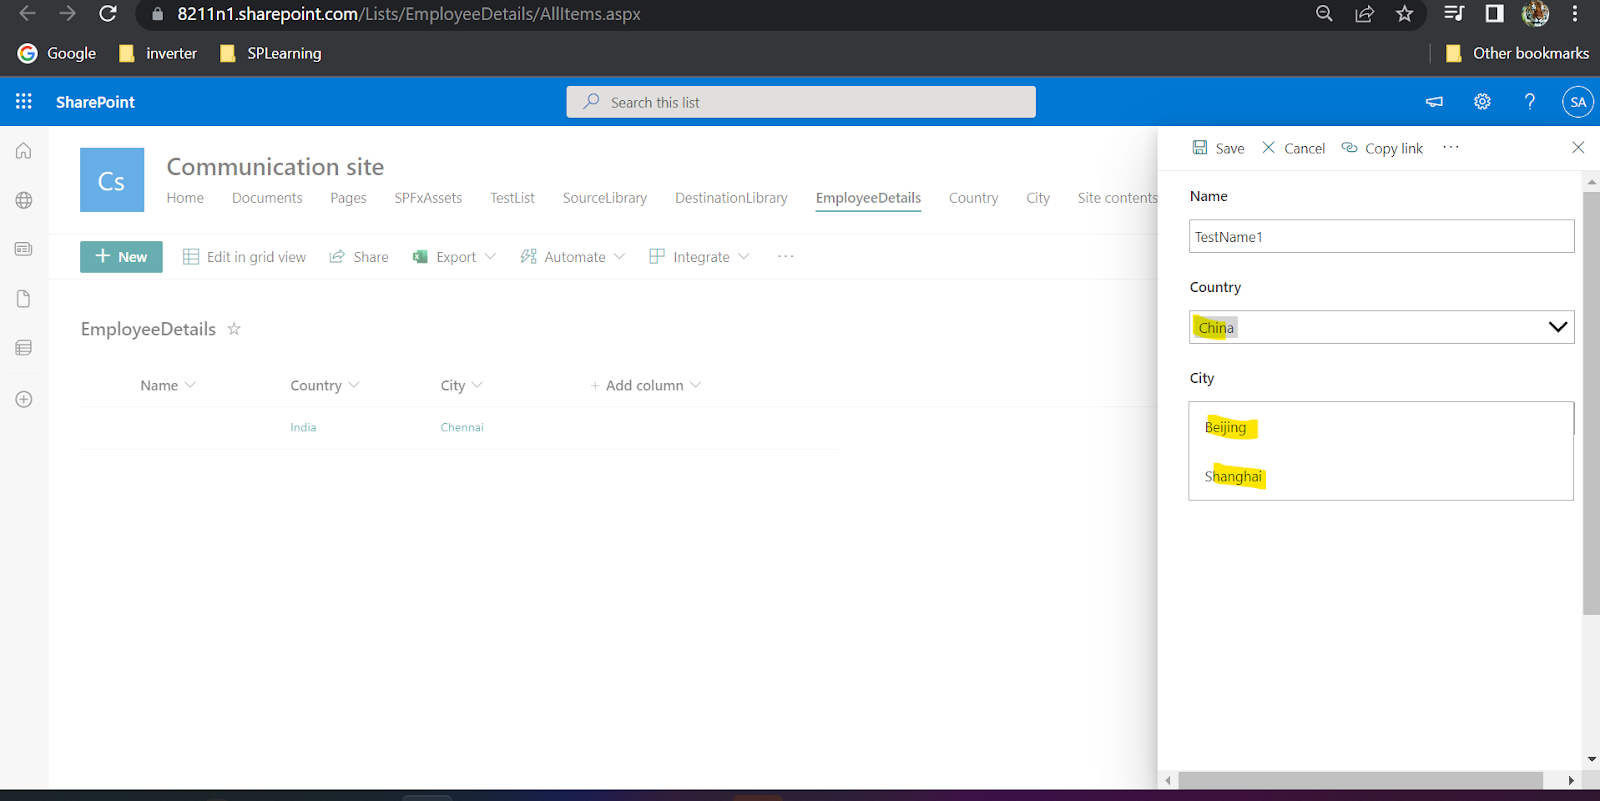Screen dimensions: 1600x801
Task: Open the Country dropdown showing China
Action: (x=1381, y=327)
